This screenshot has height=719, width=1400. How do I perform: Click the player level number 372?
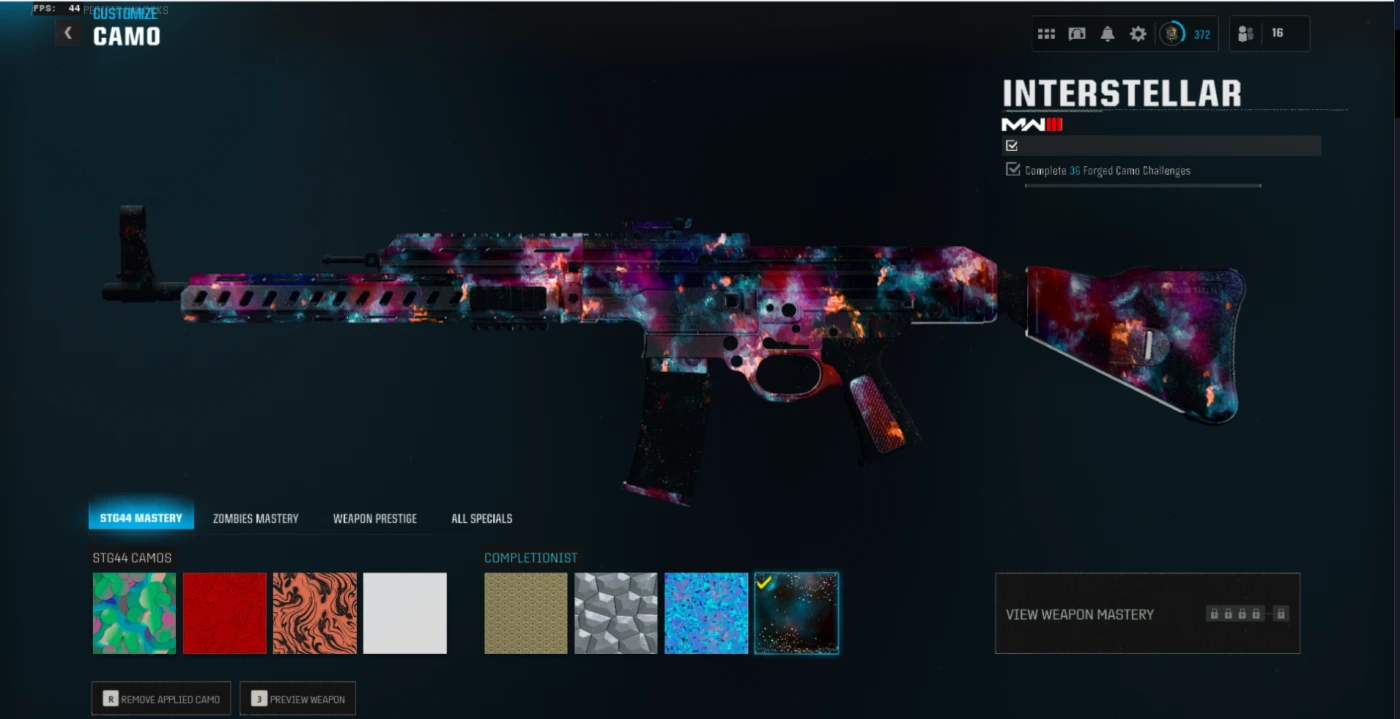point(1202,35)
